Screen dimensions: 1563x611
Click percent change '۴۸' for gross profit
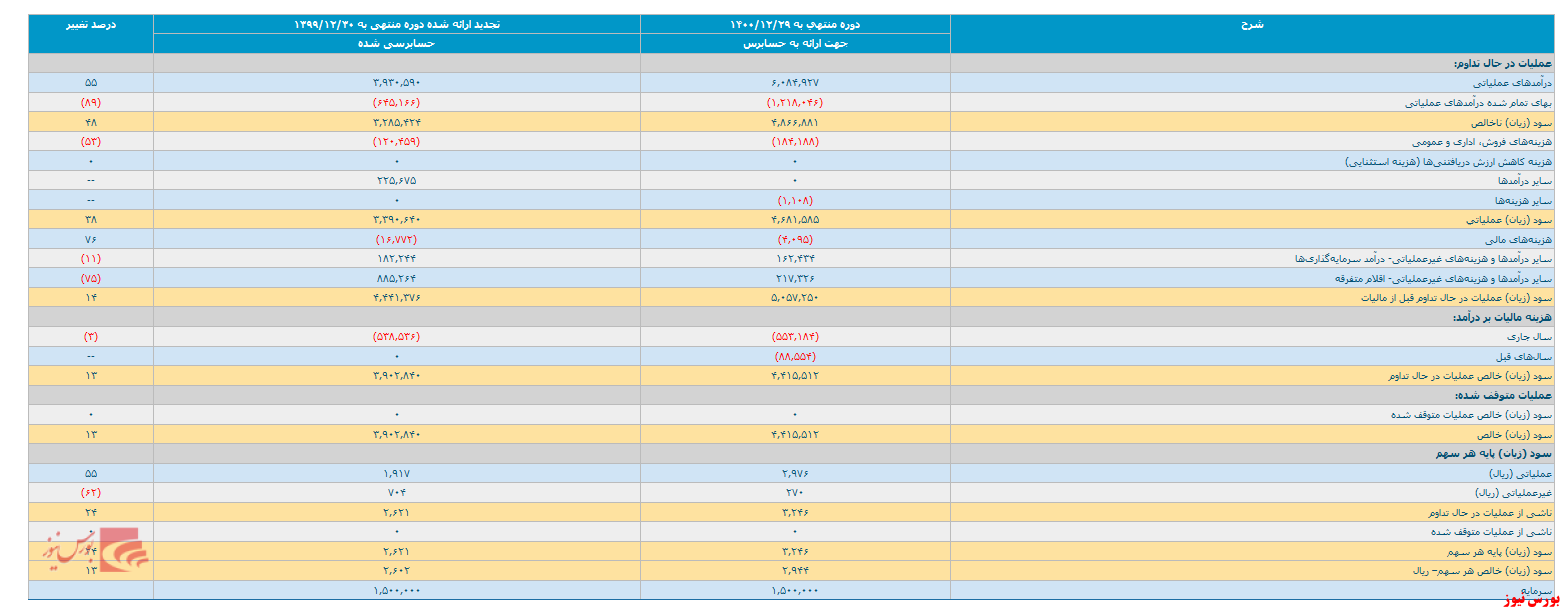point(91,122)
